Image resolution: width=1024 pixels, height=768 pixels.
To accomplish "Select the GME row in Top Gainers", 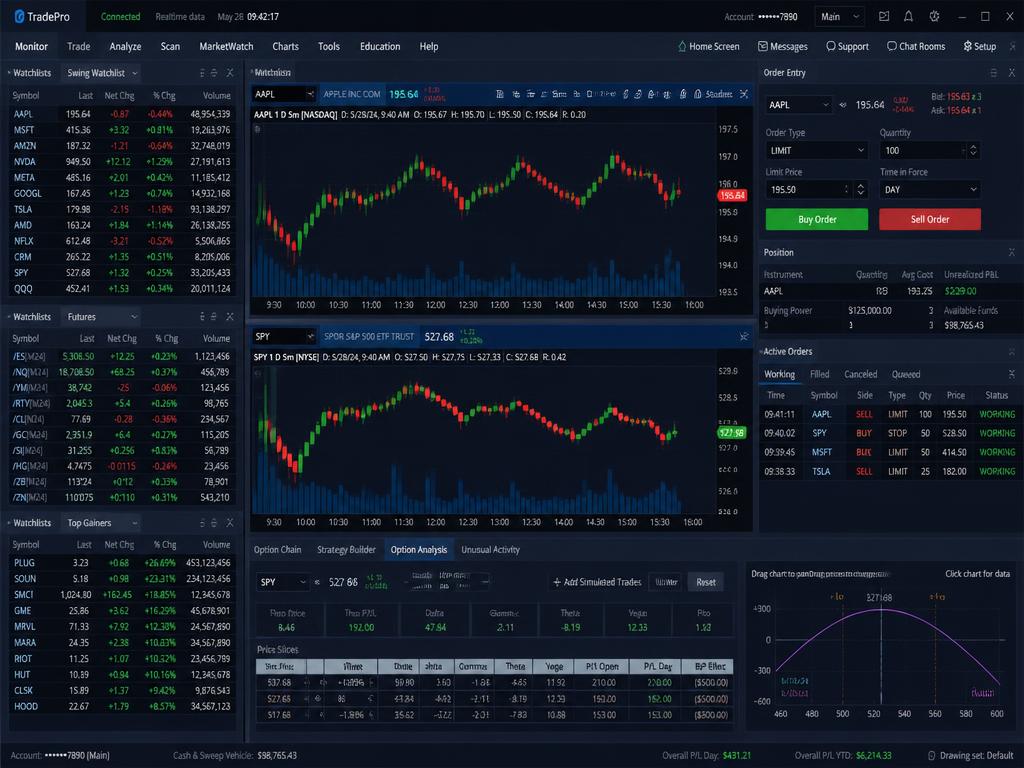I will pos(121,611).
